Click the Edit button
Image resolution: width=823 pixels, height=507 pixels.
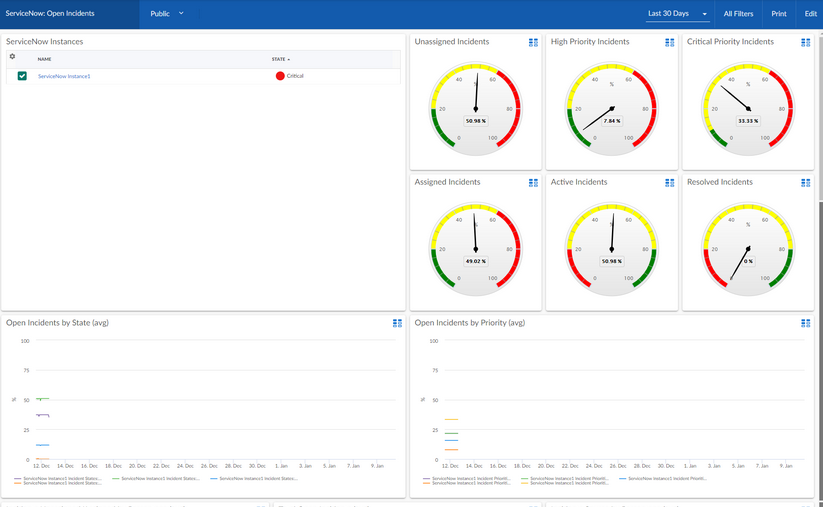pyautogui.click(x=810, y=14)
